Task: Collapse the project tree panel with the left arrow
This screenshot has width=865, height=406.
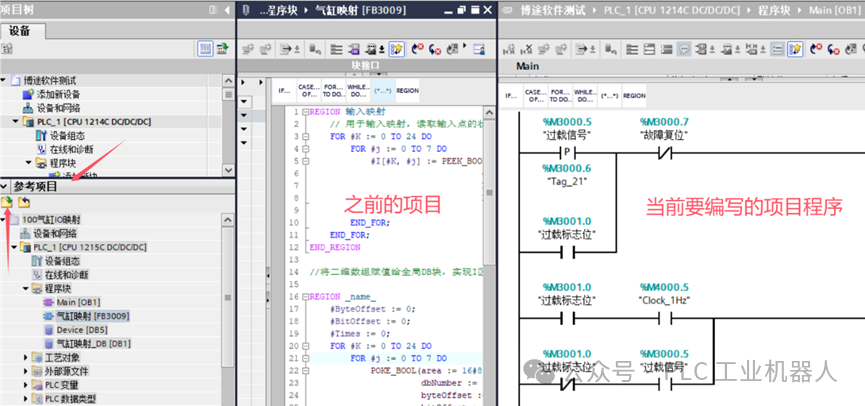Action: (227, 10)
